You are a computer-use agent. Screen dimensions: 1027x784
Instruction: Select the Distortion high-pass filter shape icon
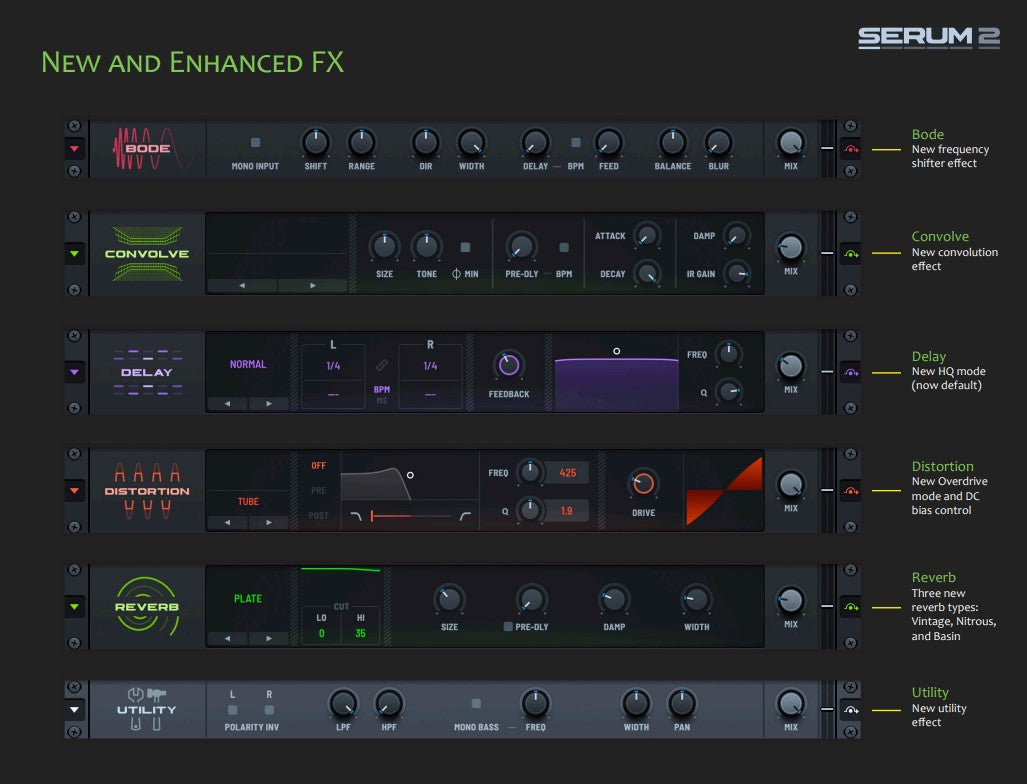click(x=465, y=516)
